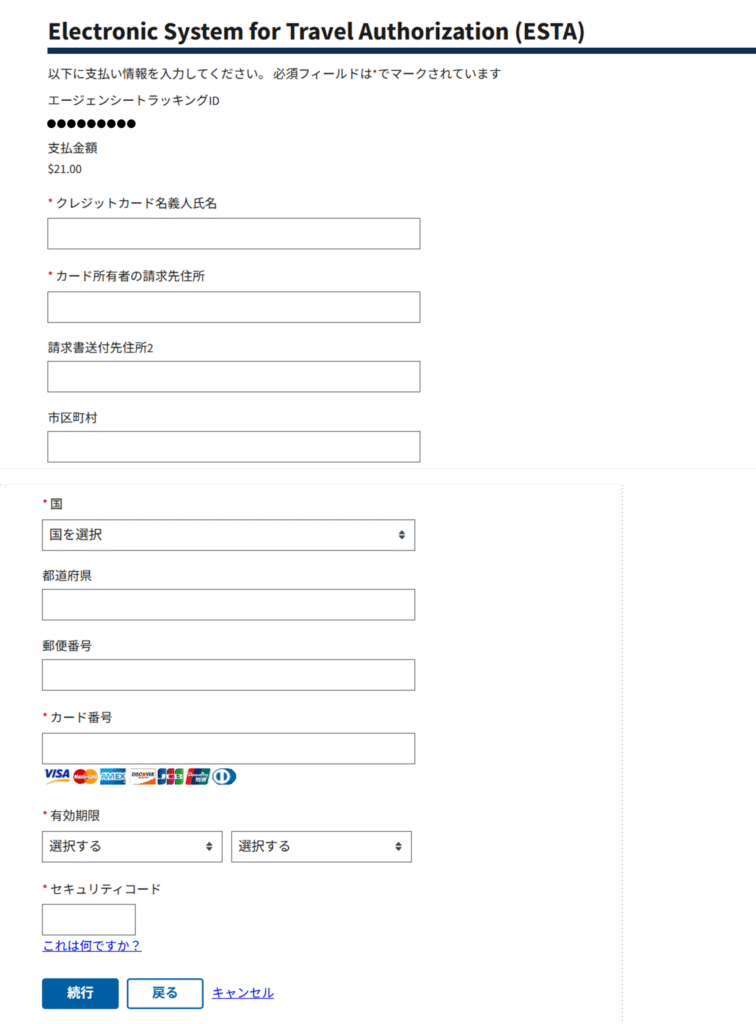
Task: Click the VISA card logo
Action: [x=57, y=775]
